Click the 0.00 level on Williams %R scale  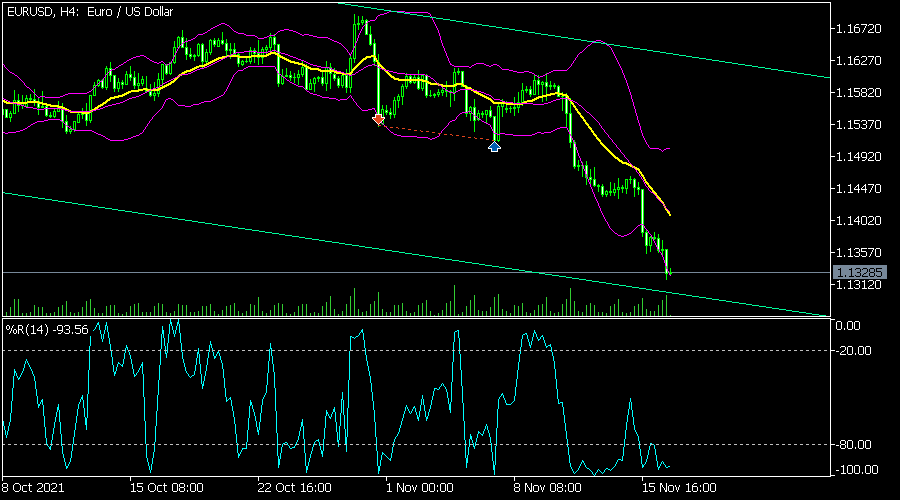848,325
